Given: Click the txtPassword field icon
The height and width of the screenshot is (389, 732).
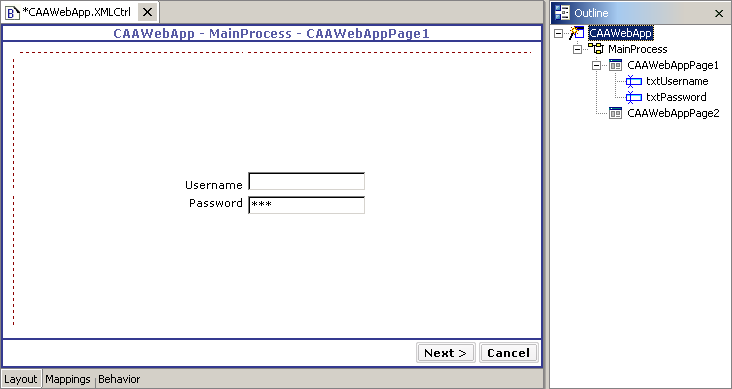Looking at the screenshot, I should pos(634,97).
